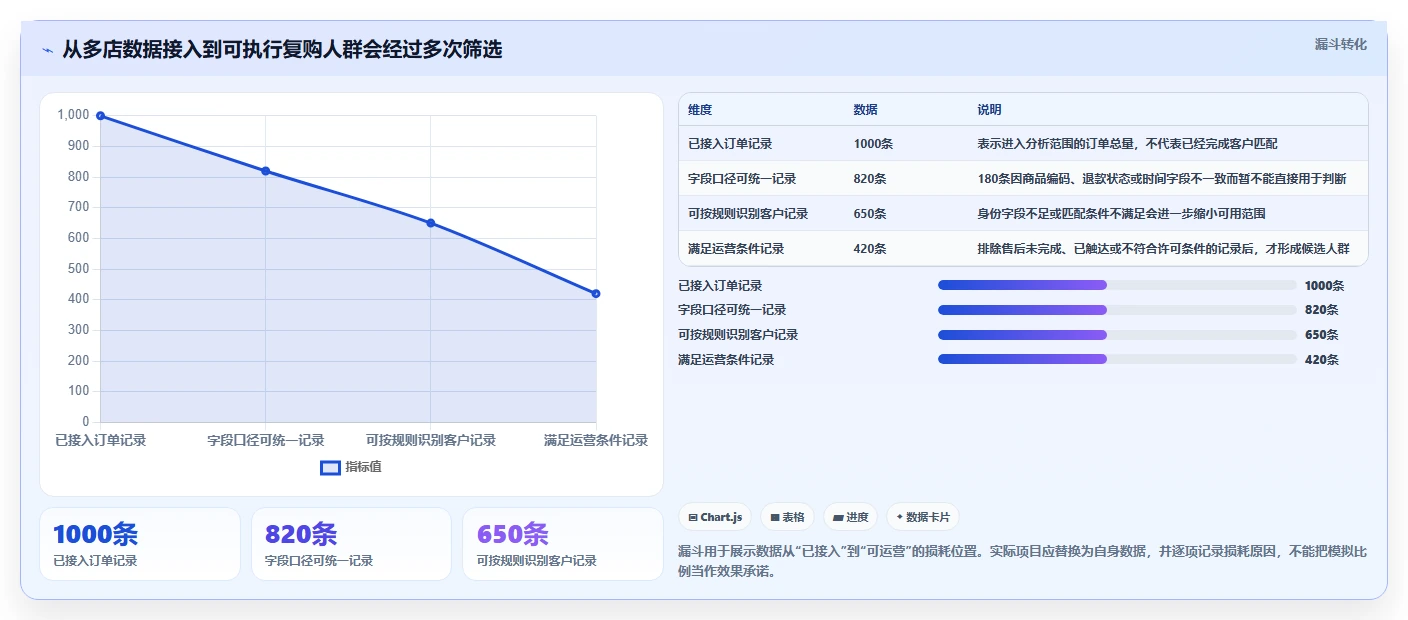Click the progress bar for 已接入订单记录
Screen dimensions: 1408x620
coord(1117,285)
